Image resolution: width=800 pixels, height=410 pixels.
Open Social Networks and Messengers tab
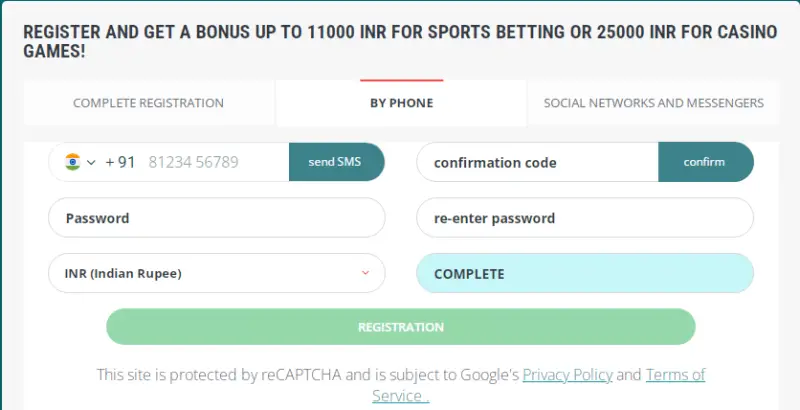(653, 103)
